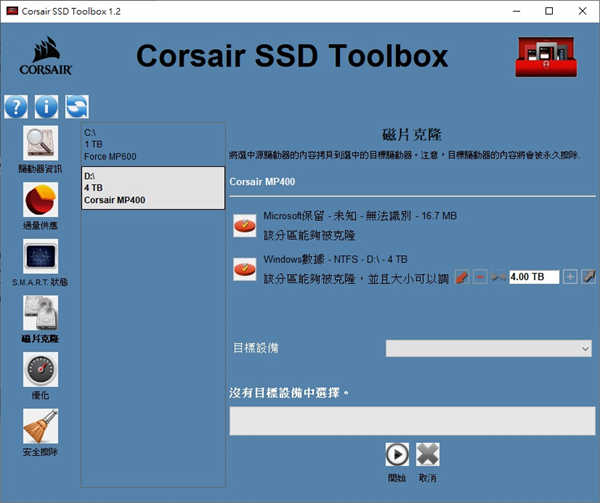Click the 'Microsoft保留 - 未知 - 無法識別 - 16.7 MB' text
Image resolution: width=600 pixels, height=503 pixels.
360,216
